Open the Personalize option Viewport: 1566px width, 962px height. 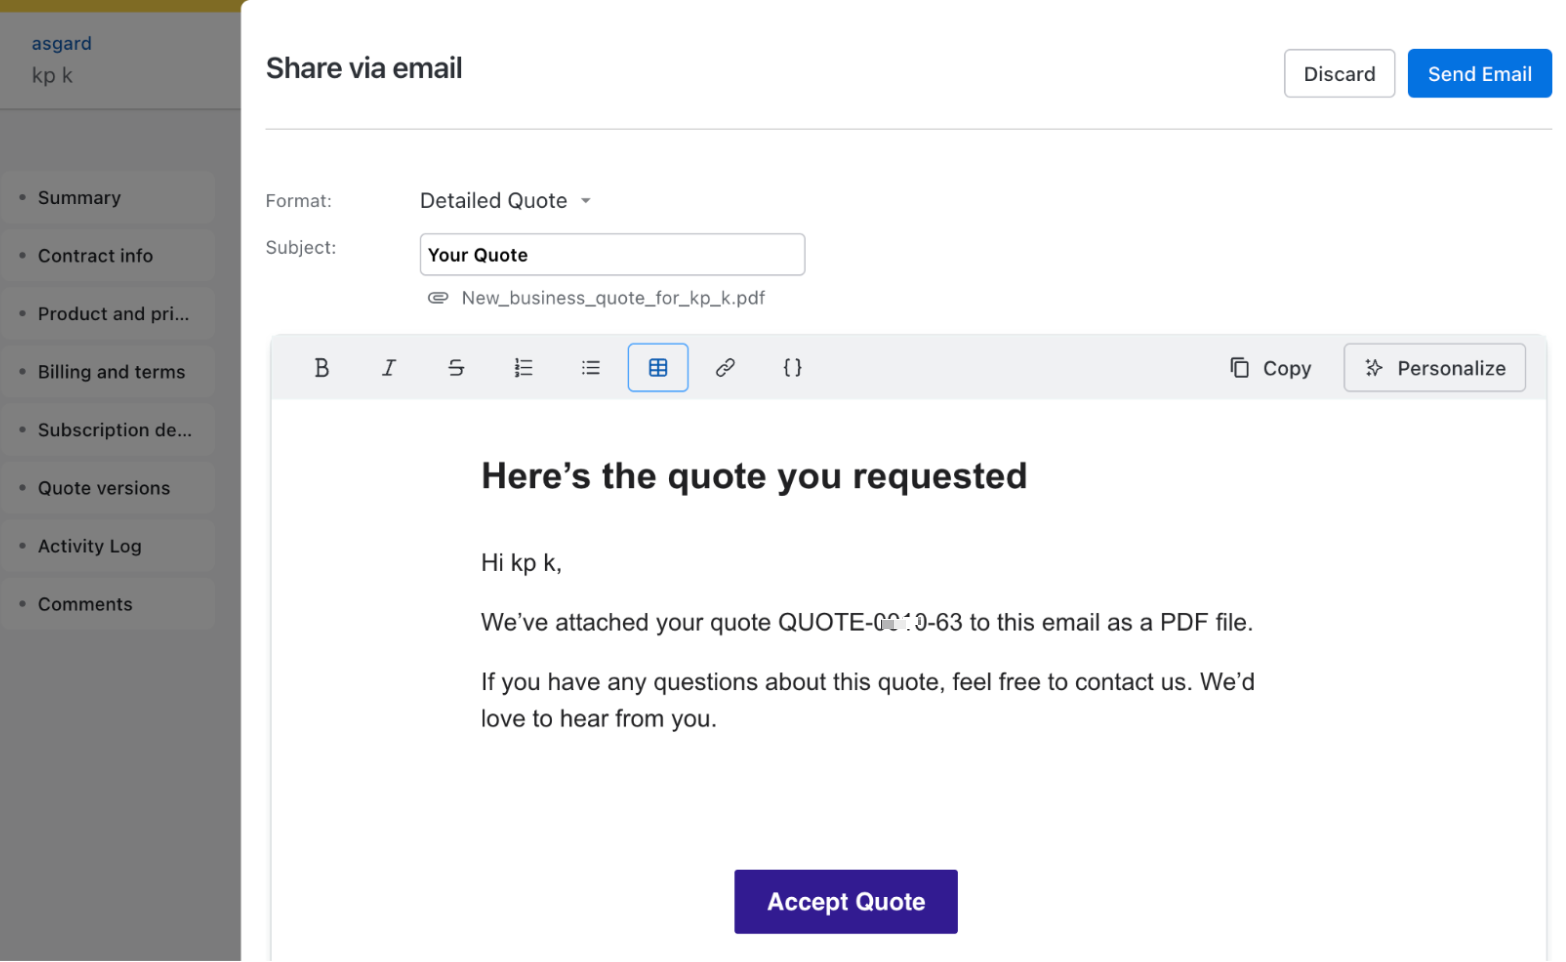1434,368
